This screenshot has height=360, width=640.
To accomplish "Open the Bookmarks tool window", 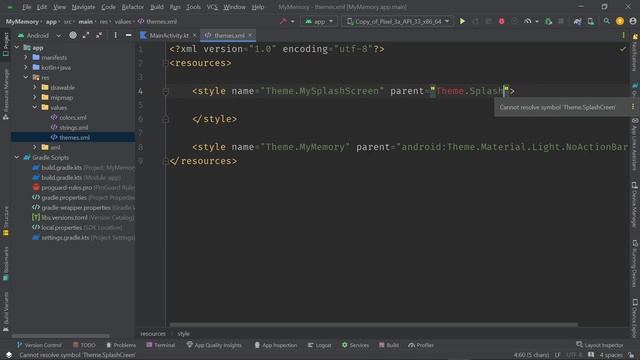I will [6, 264].
